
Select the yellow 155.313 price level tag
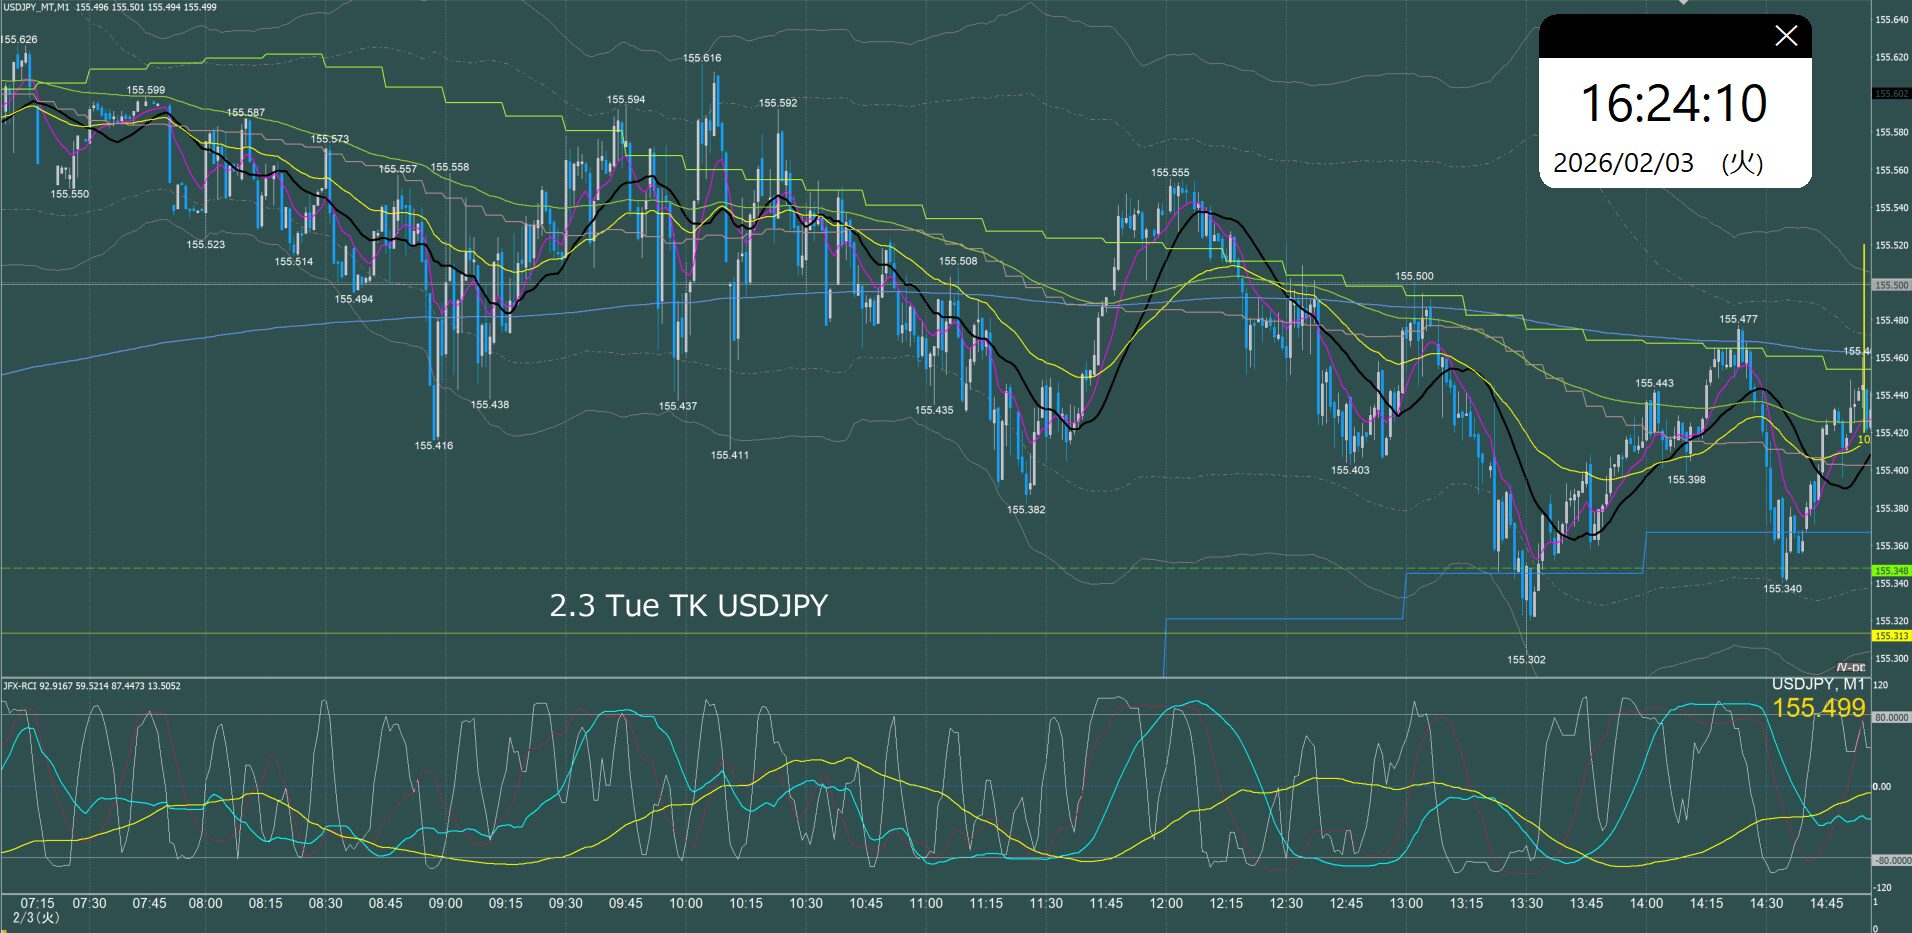[1890, 636]
